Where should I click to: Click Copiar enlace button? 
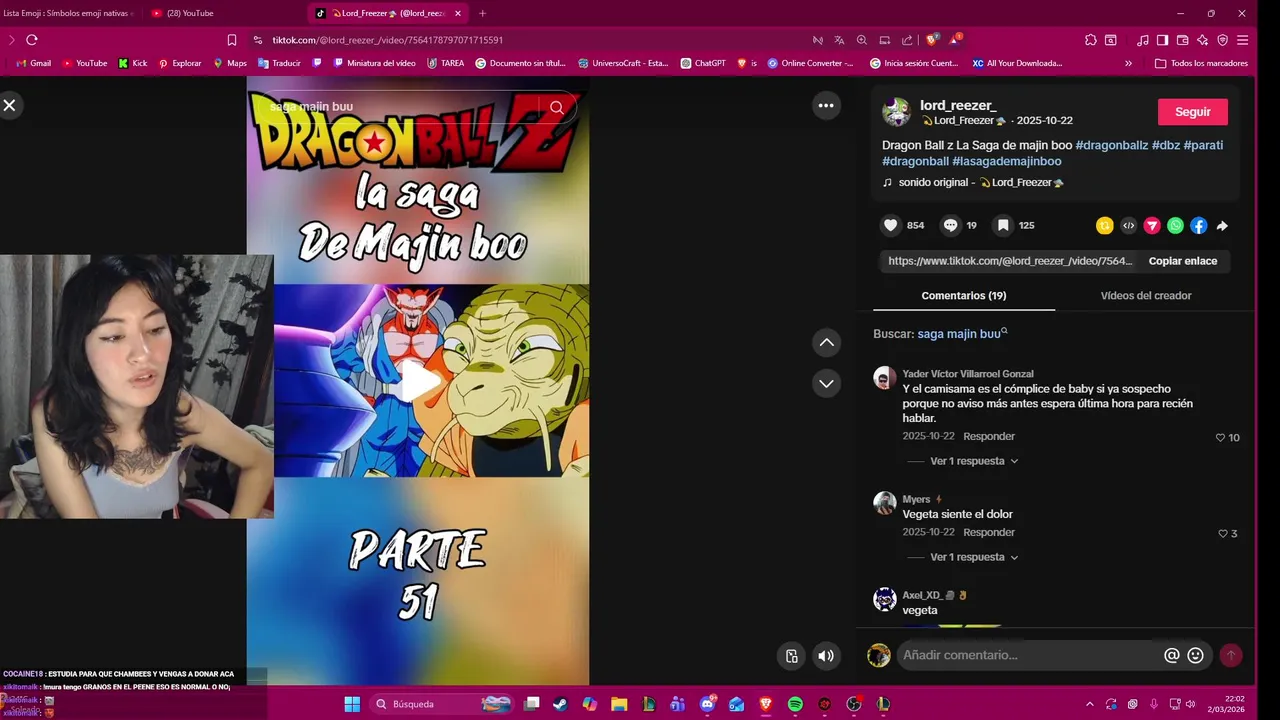pyautogui.click(x=1183, y=261)
